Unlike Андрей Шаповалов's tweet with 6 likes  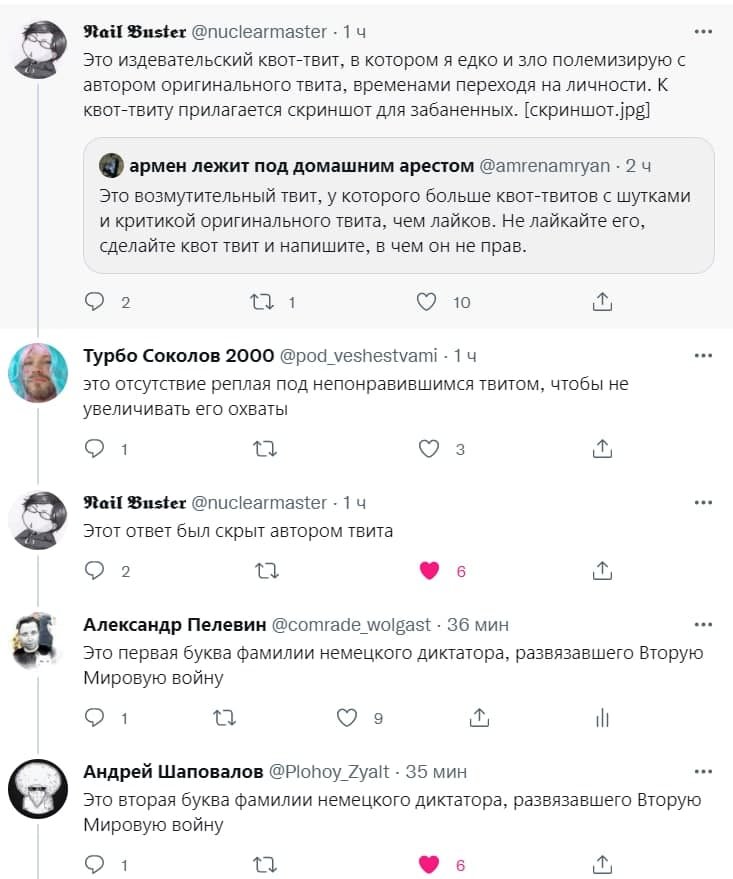429,864
